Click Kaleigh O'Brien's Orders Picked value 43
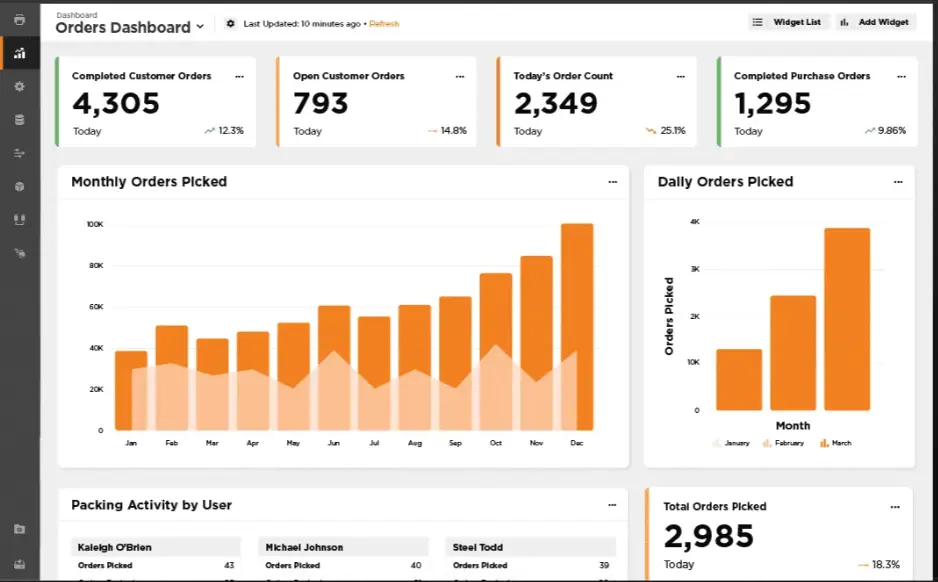Image resolution: width=938 pixels, height=582 pixels. click(x=229, y=565)
